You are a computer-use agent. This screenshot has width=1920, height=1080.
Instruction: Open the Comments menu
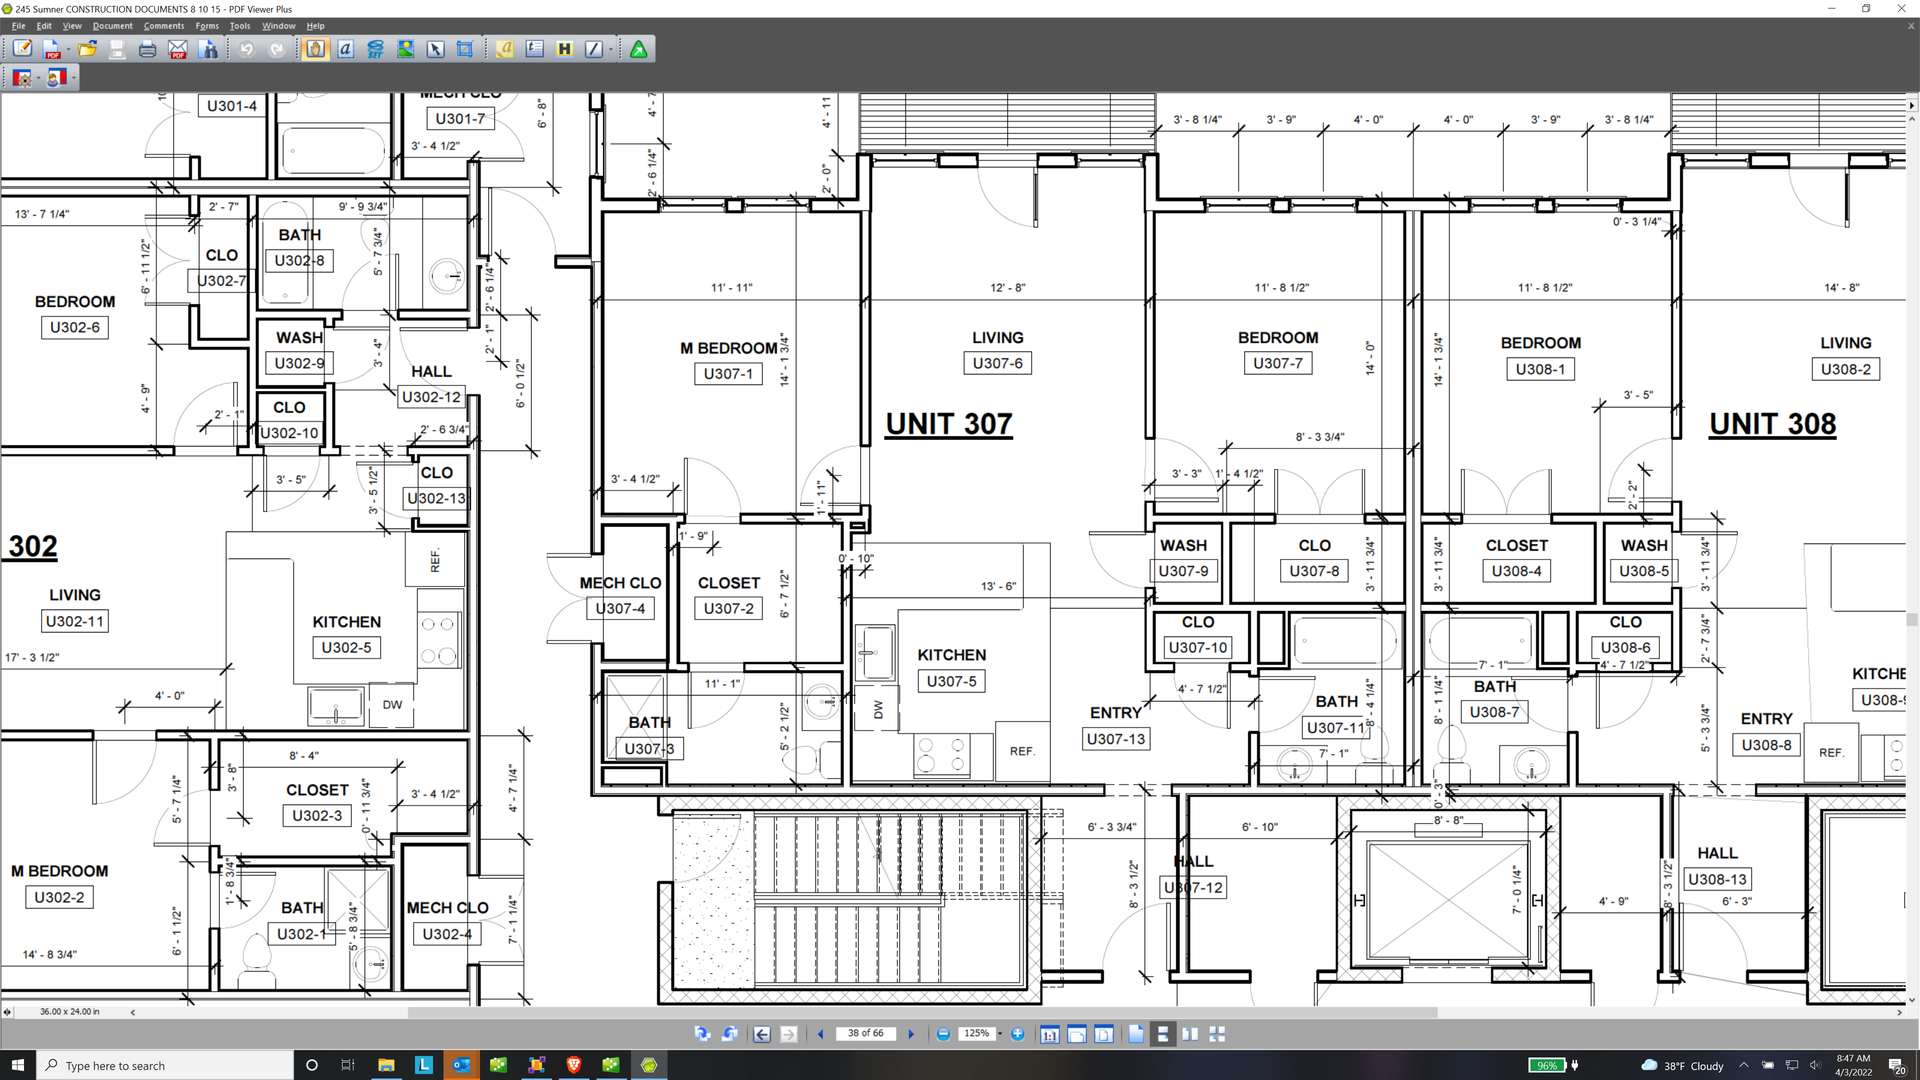163,26
